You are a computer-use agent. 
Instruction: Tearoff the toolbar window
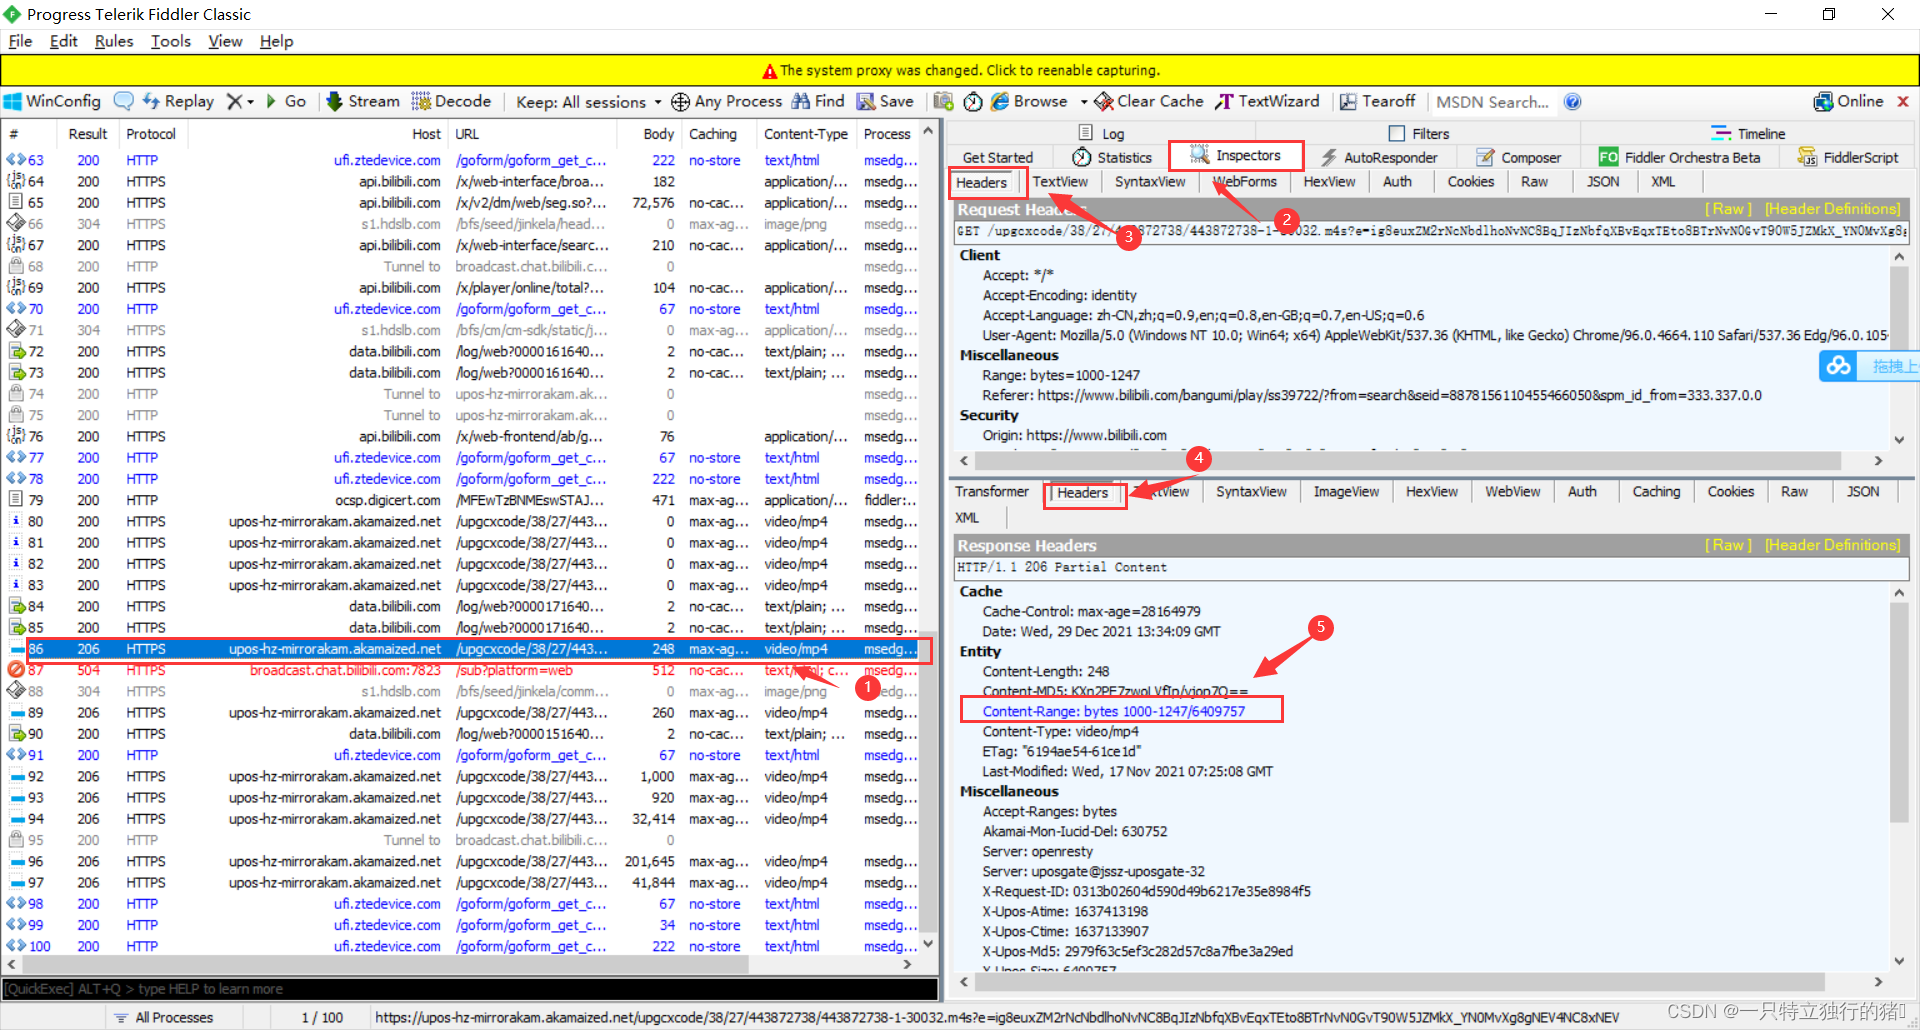tap(1378, 101)
